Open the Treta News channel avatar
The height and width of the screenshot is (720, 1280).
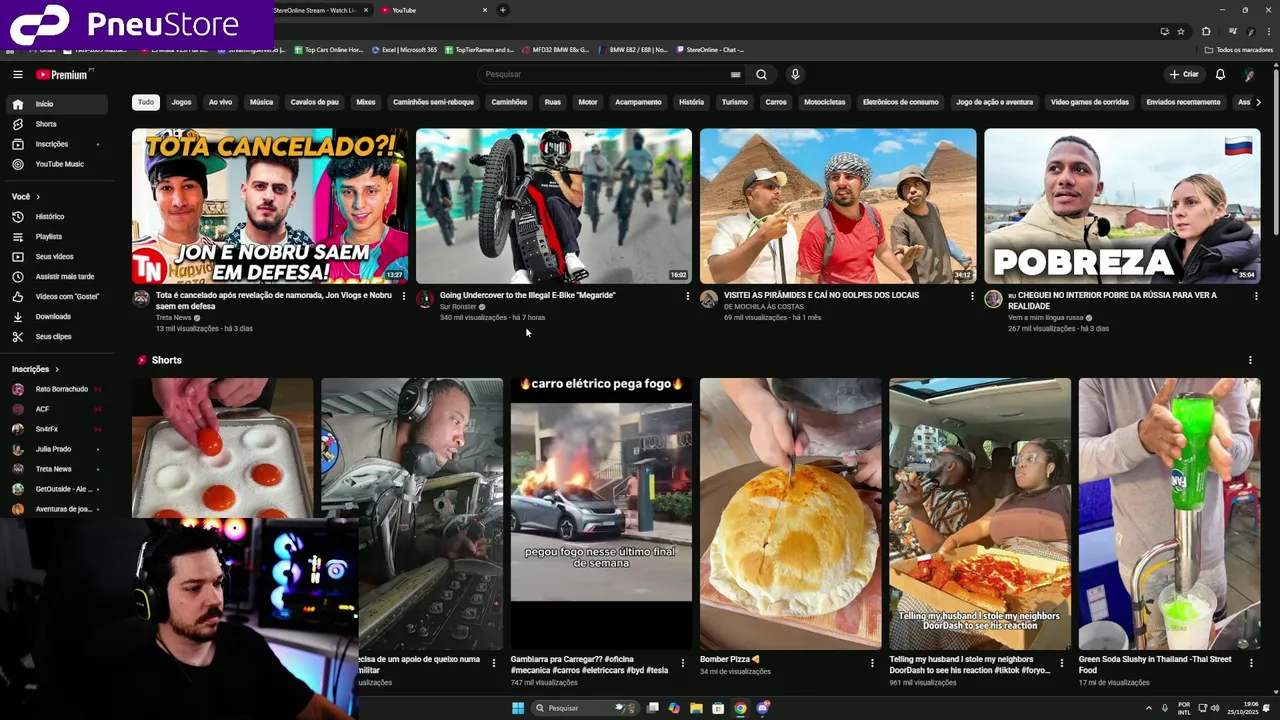(141, 299)
